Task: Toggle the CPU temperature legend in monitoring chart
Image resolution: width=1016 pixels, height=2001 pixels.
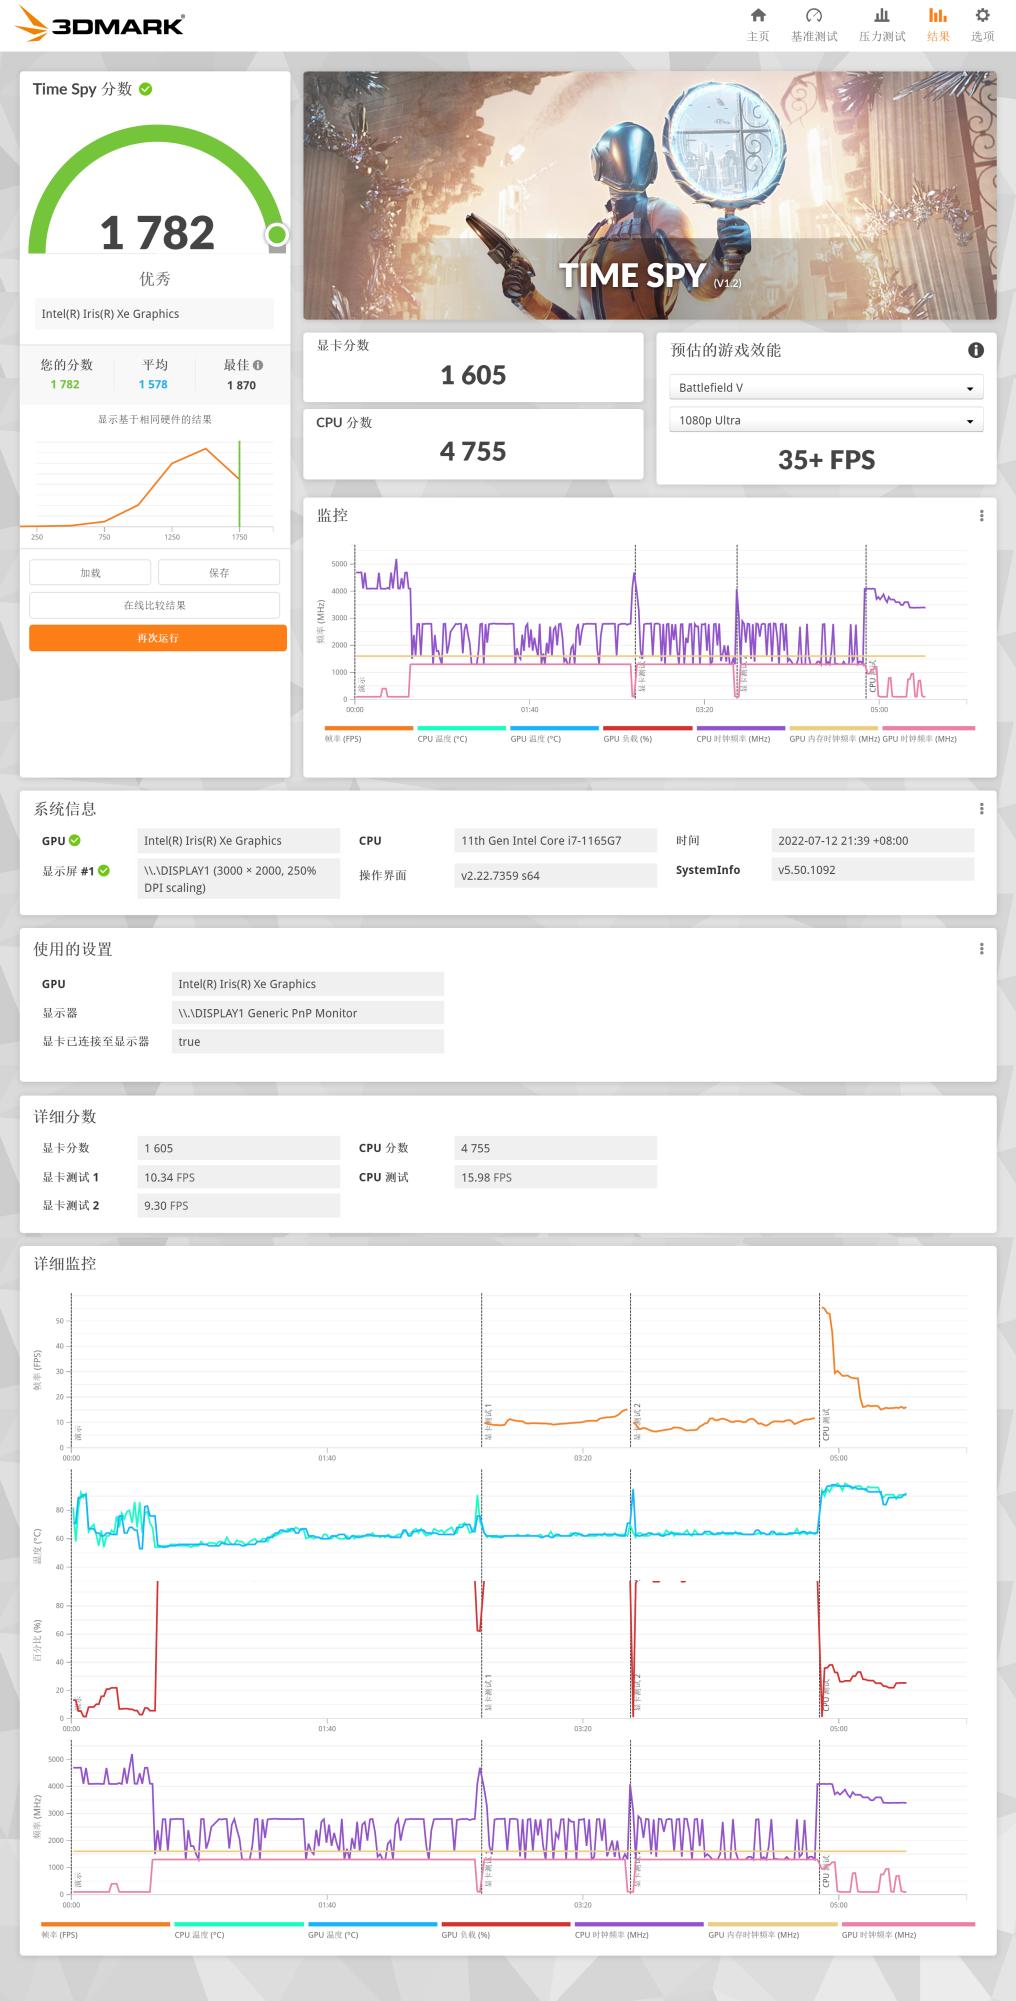Action: point(460,734)
